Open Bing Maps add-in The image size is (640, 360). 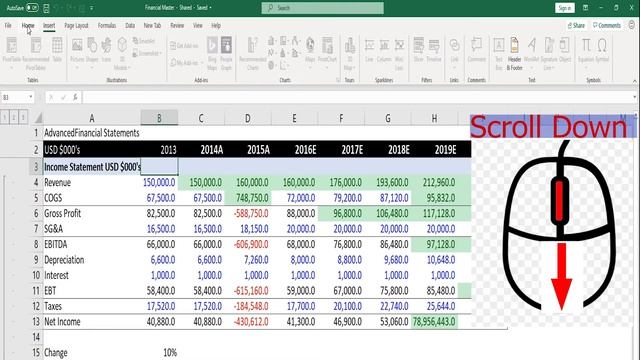tap(212, 53)
